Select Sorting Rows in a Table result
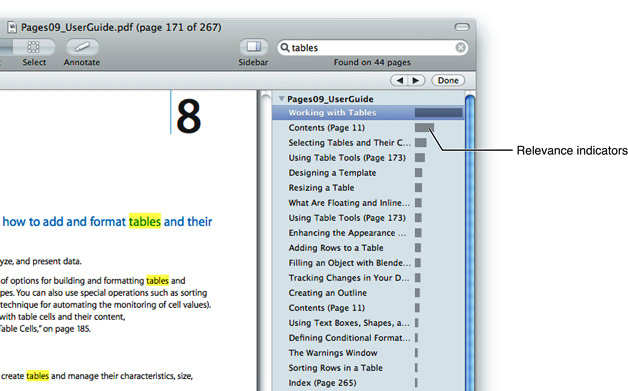The width and height of the screenshot is (628, 391). pyautogui.click(x=368, y=368)
